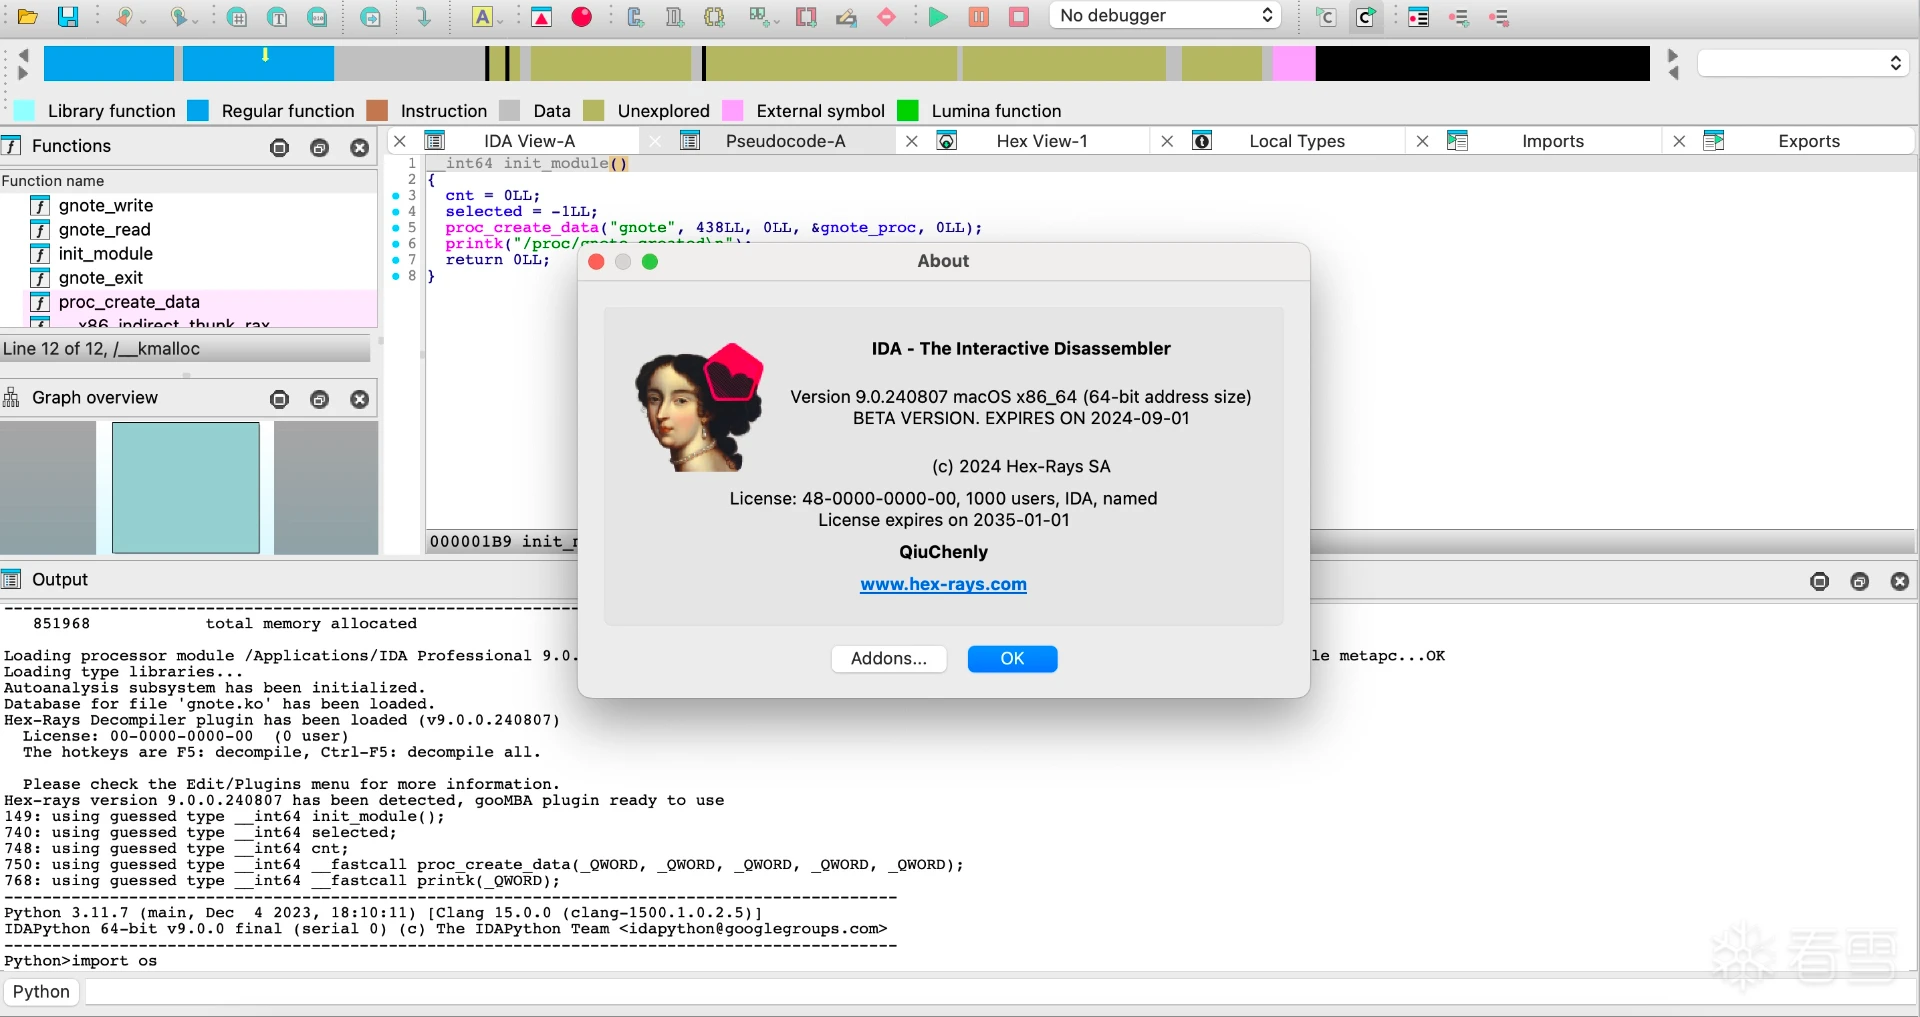Screen dimensions: 1920x1017
Task: Click the toolbar icon showing D with plus
Action: 675,17
